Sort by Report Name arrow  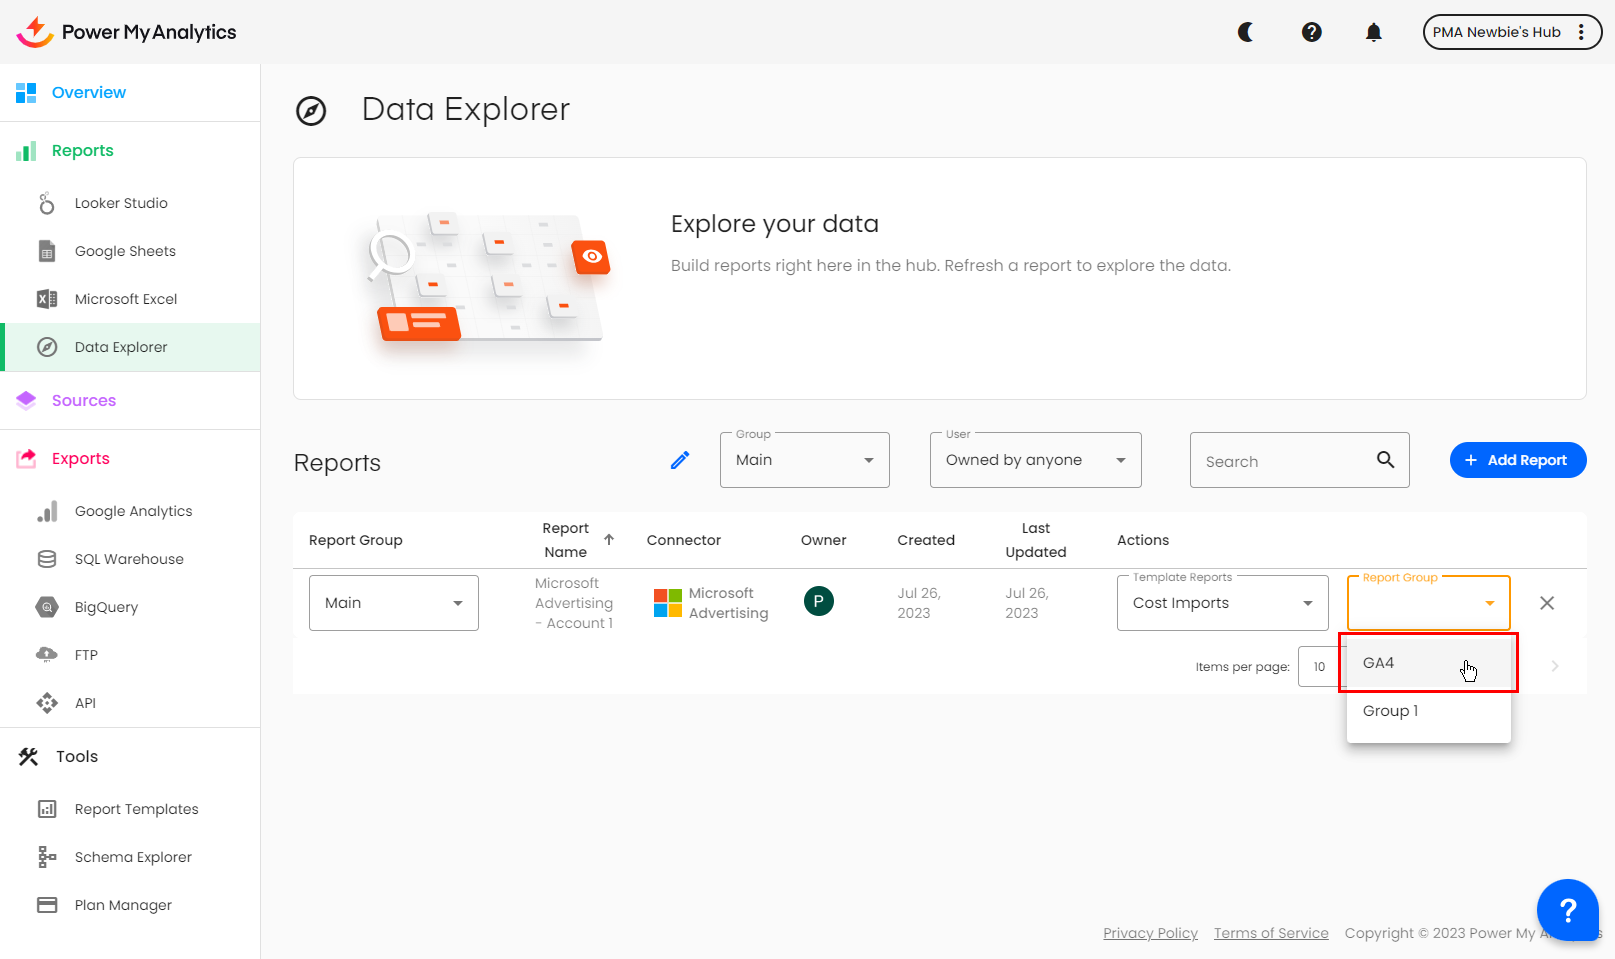point(609,539)
